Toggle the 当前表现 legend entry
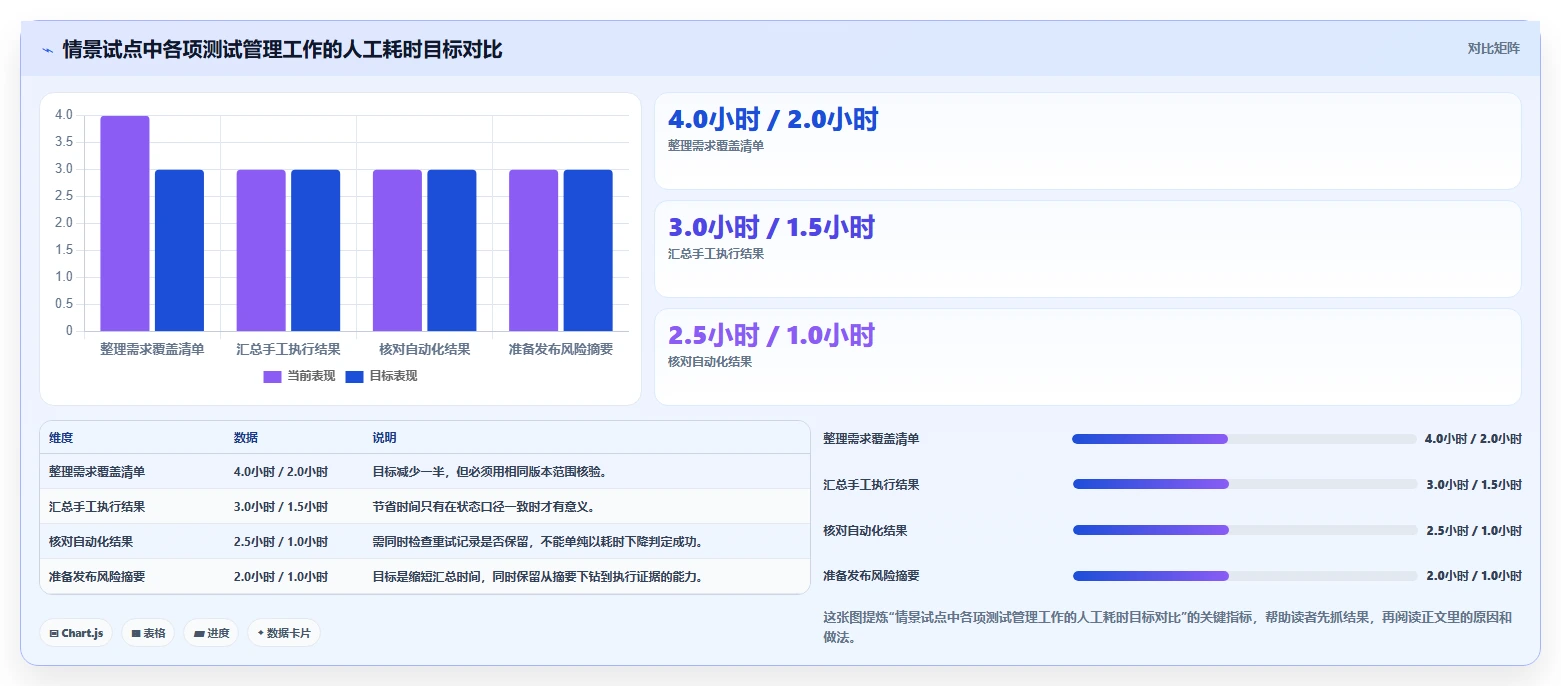This screenshot has width=1561, height=686. pyautogui.click(x=299, y=377)
